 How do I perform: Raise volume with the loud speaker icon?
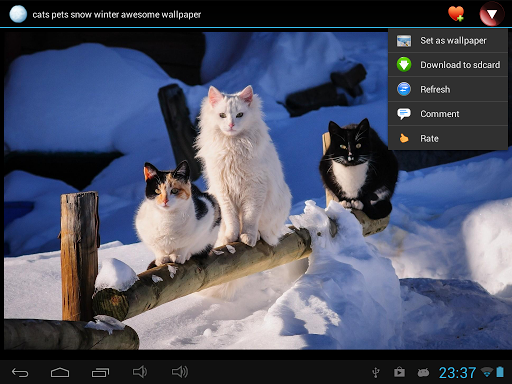[180, 372]
